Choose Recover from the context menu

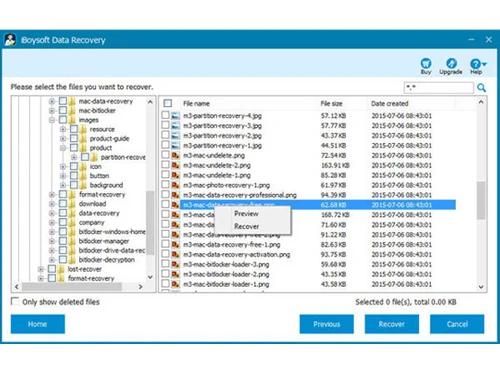pyautogui.click(x=246, y=226)
